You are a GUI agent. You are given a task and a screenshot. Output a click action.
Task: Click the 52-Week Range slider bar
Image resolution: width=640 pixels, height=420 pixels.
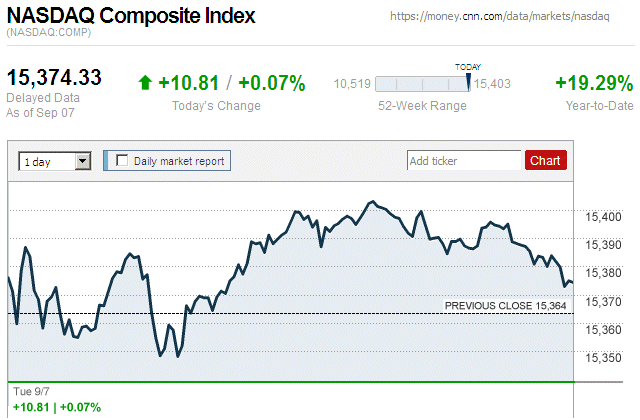[421, 84]
